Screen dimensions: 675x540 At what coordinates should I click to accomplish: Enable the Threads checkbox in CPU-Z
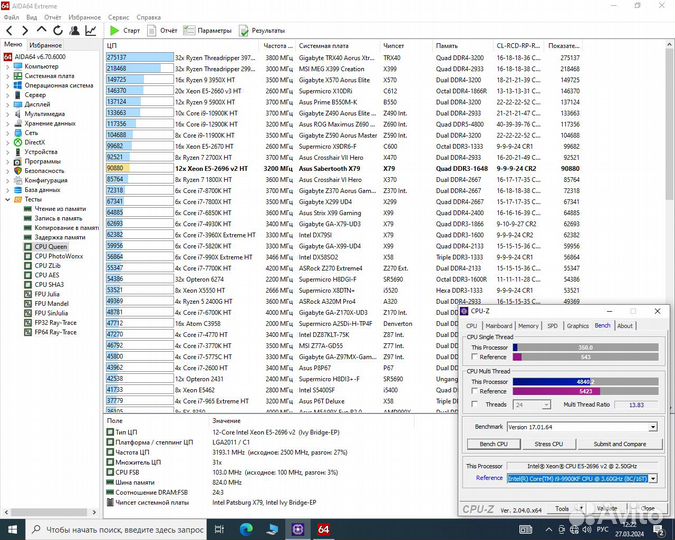click(x=474, y=404)
